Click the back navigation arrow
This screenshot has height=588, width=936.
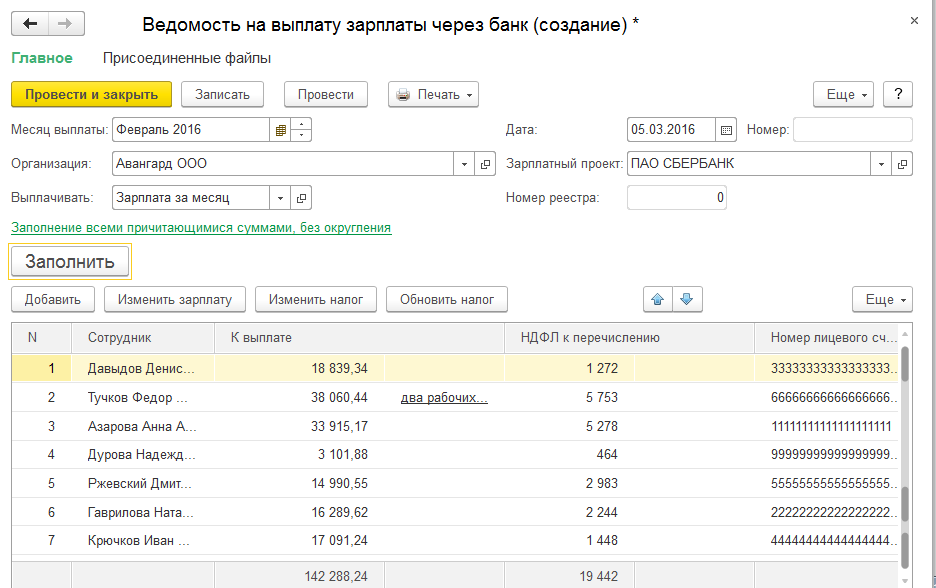[30, 24]
